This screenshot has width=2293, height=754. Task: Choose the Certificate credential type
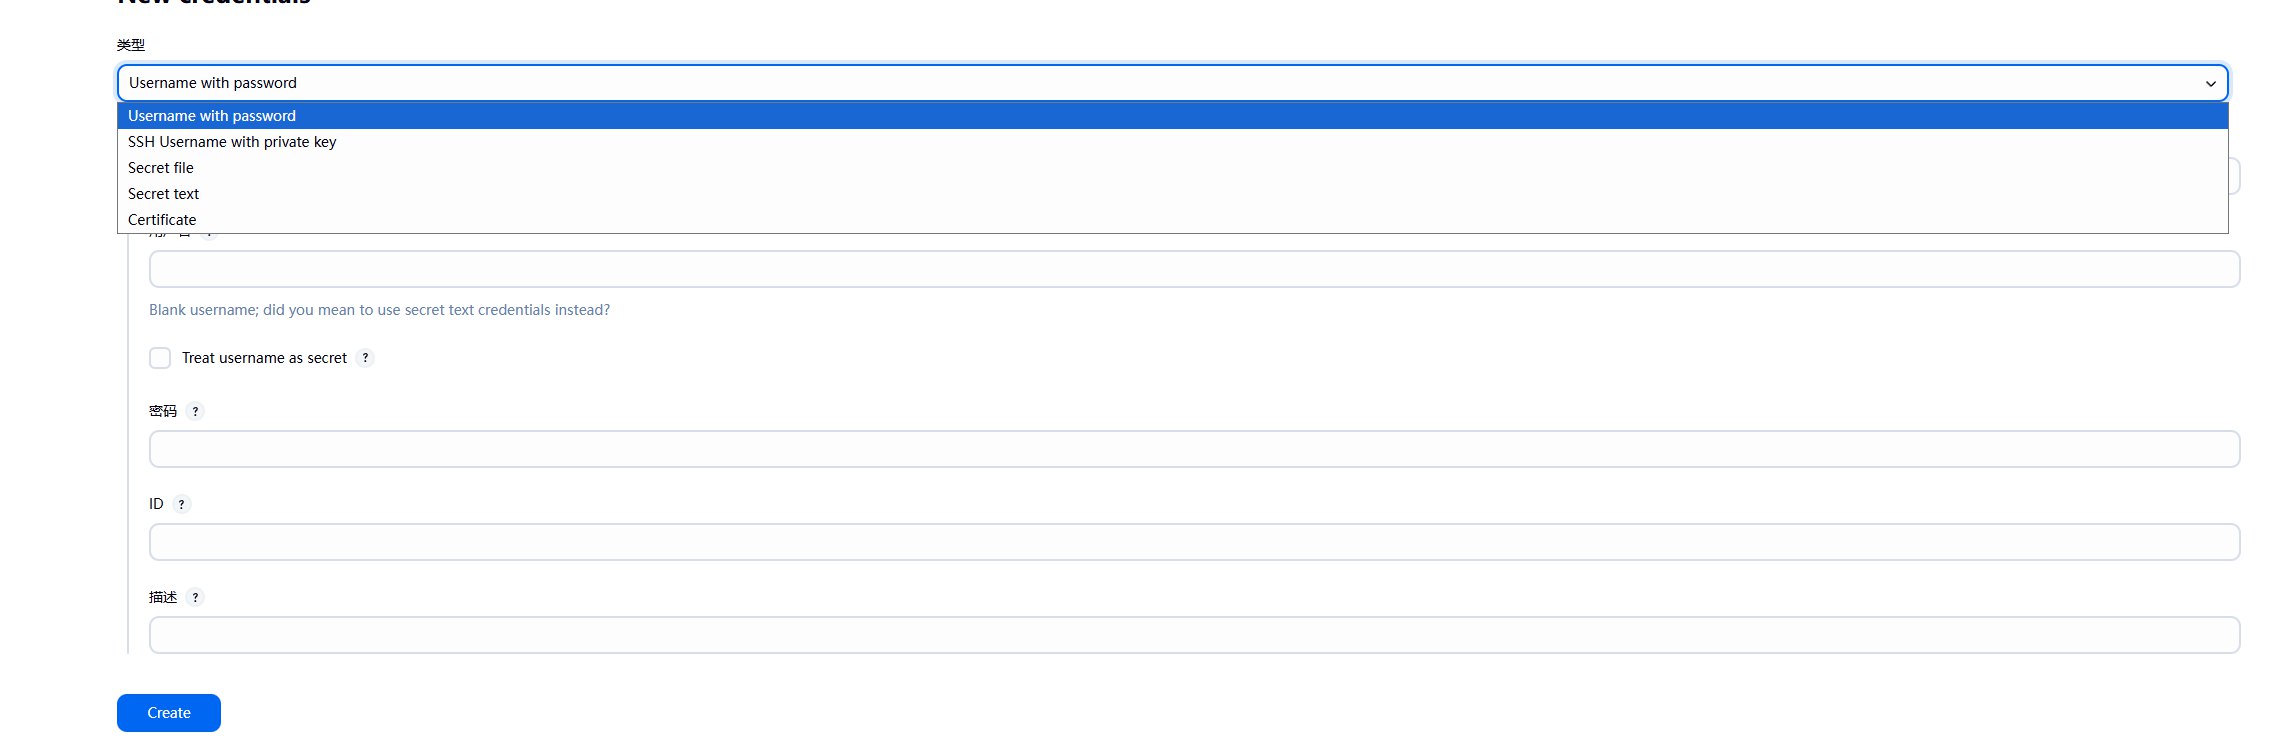(162, 220)
